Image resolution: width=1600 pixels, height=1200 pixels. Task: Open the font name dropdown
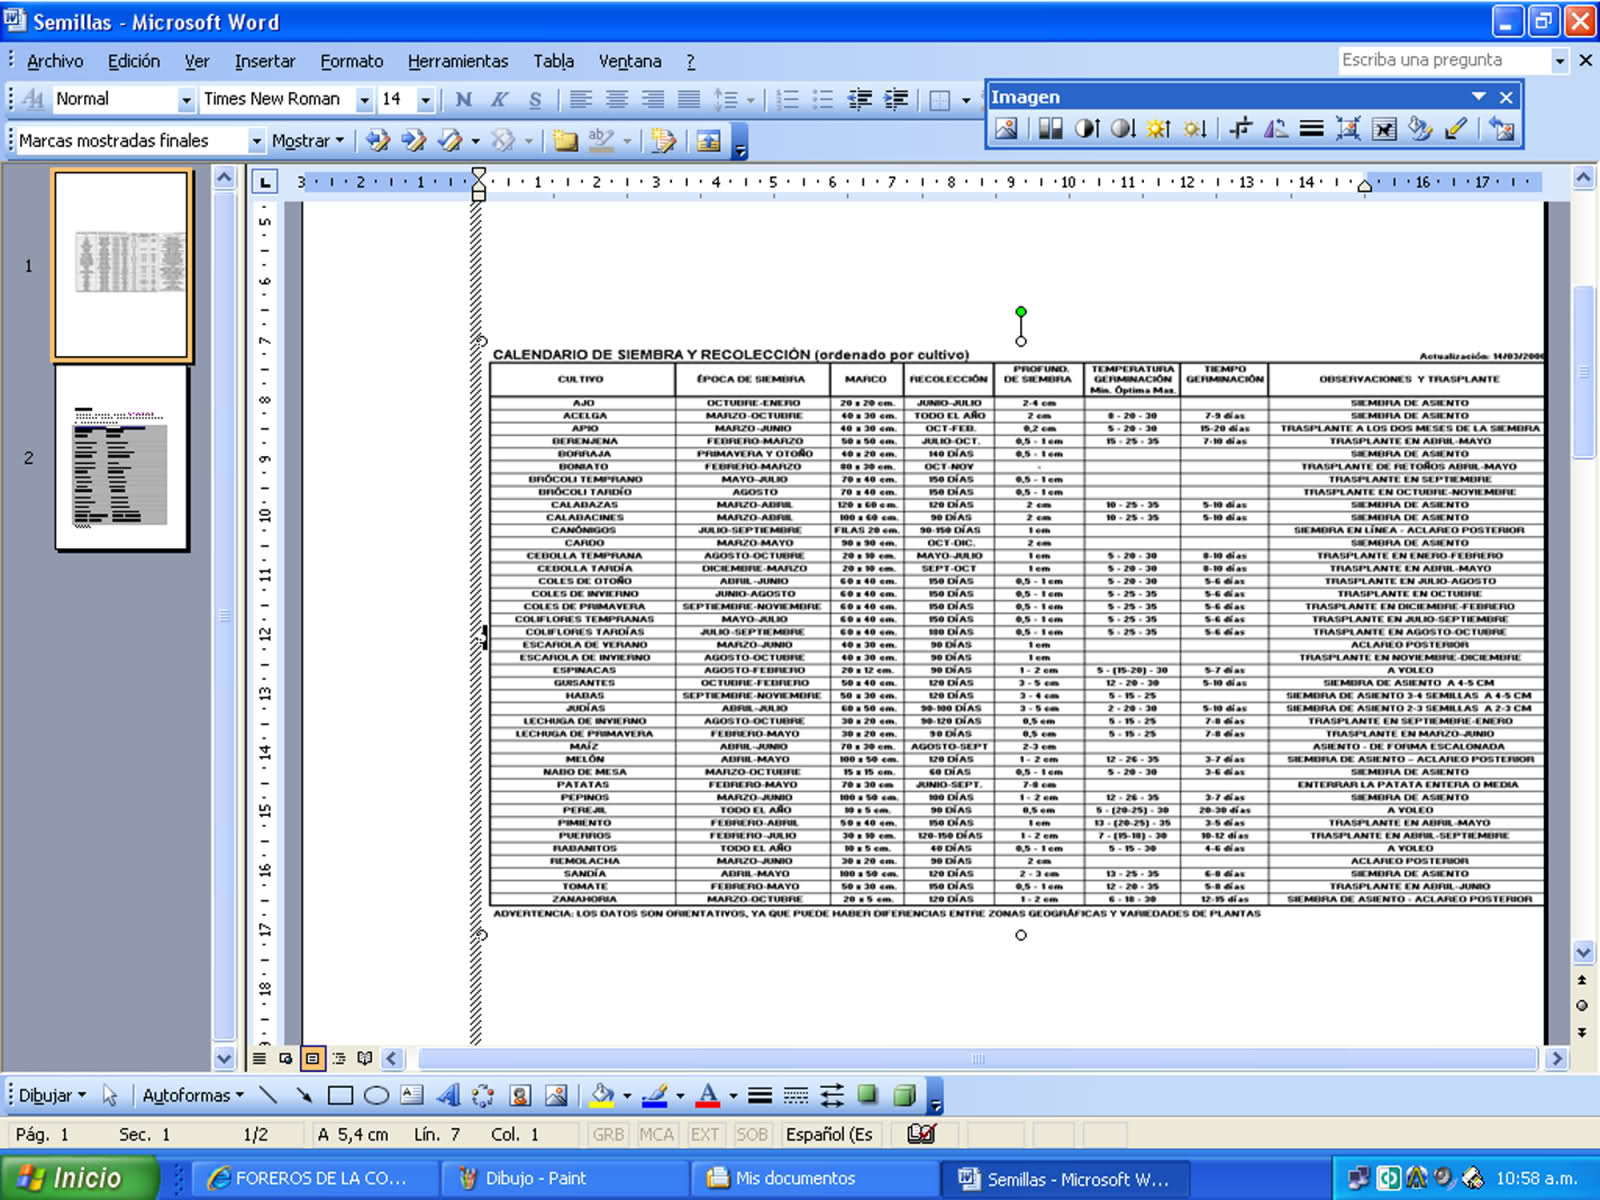pyautogui.click(x=364, y=100)
